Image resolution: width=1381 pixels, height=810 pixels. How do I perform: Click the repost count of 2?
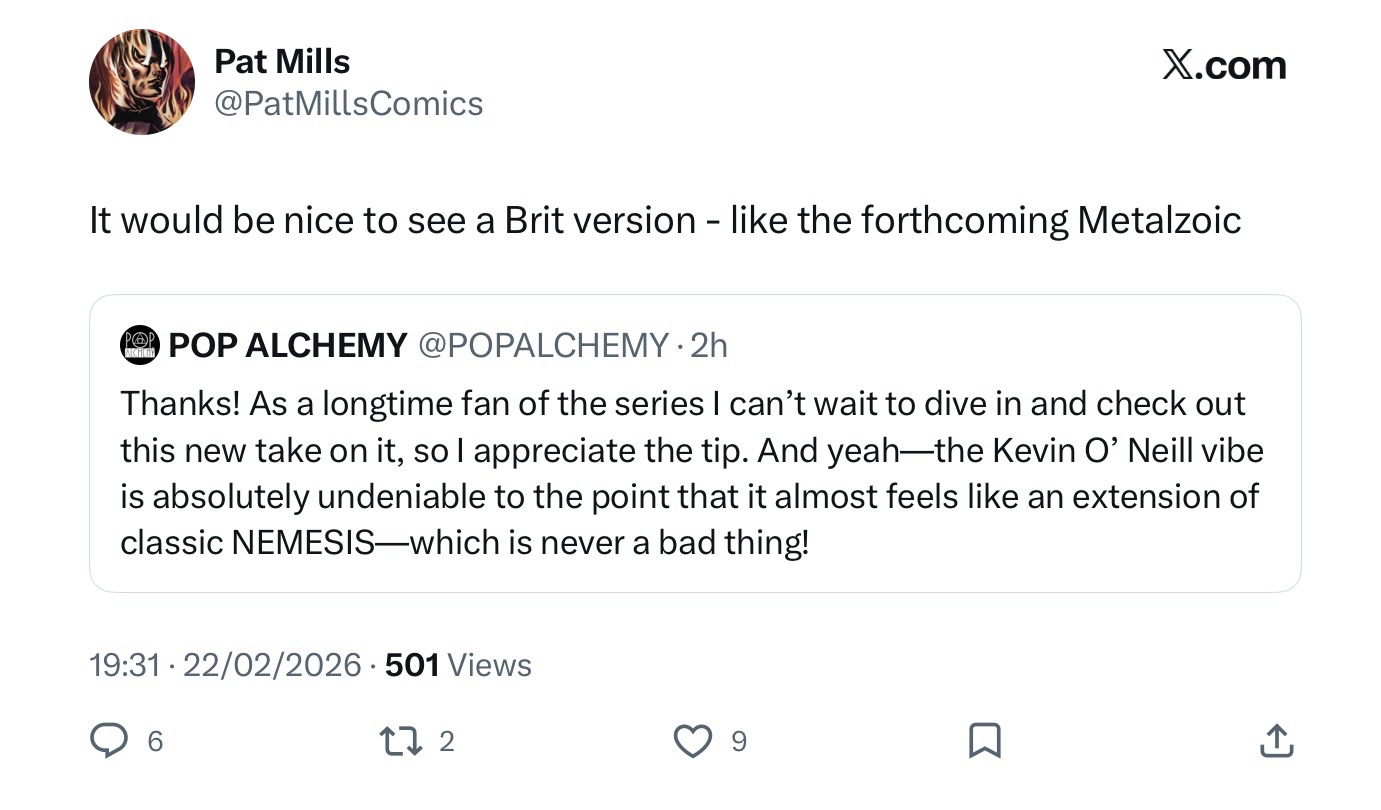pyautogui.click(x=447, y=741)
